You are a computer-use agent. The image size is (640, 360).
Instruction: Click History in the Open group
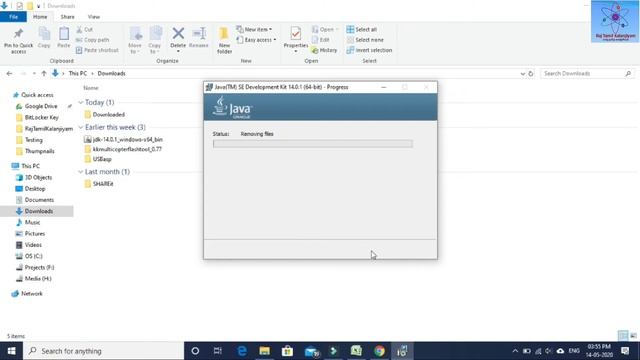pyautogui.click(x=324, y=50)
